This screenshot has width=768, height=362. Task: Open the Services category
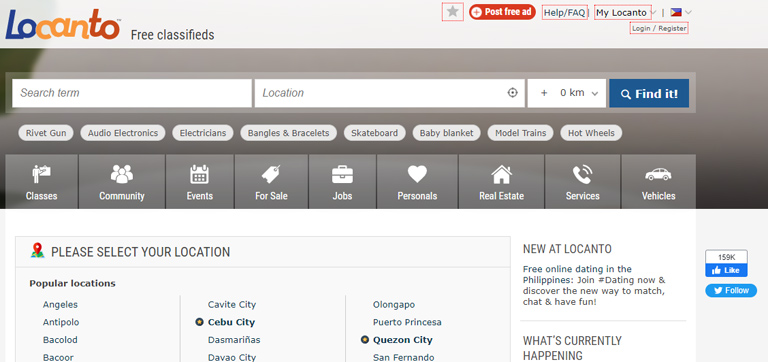583,182
